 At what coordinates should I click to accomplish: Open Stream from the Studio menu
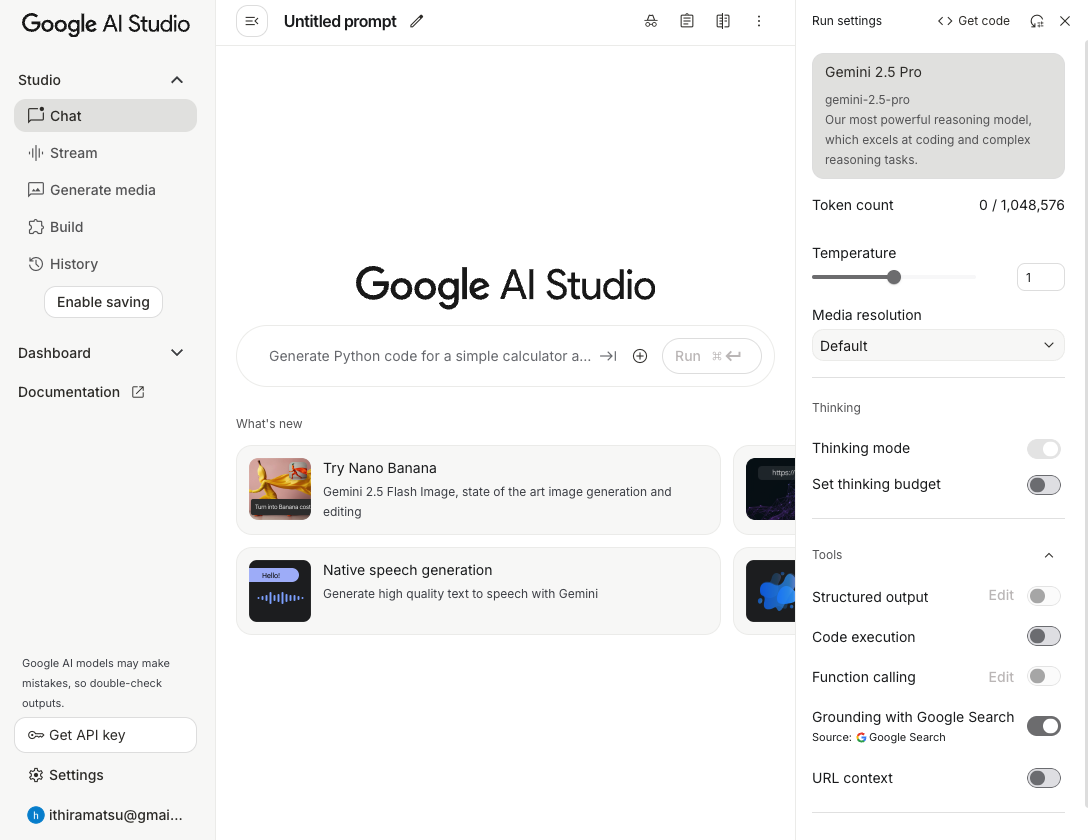(x=73, y=153)
